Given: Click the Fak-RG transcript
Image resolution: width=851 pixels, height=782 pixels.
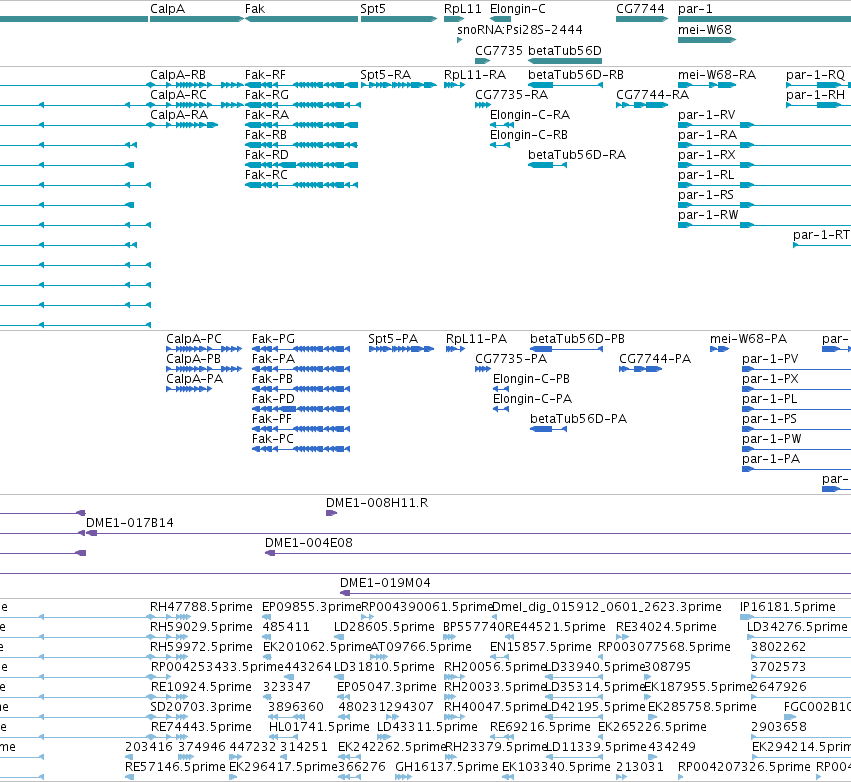Looking at the screenshot, I should [x=303, y=105].
